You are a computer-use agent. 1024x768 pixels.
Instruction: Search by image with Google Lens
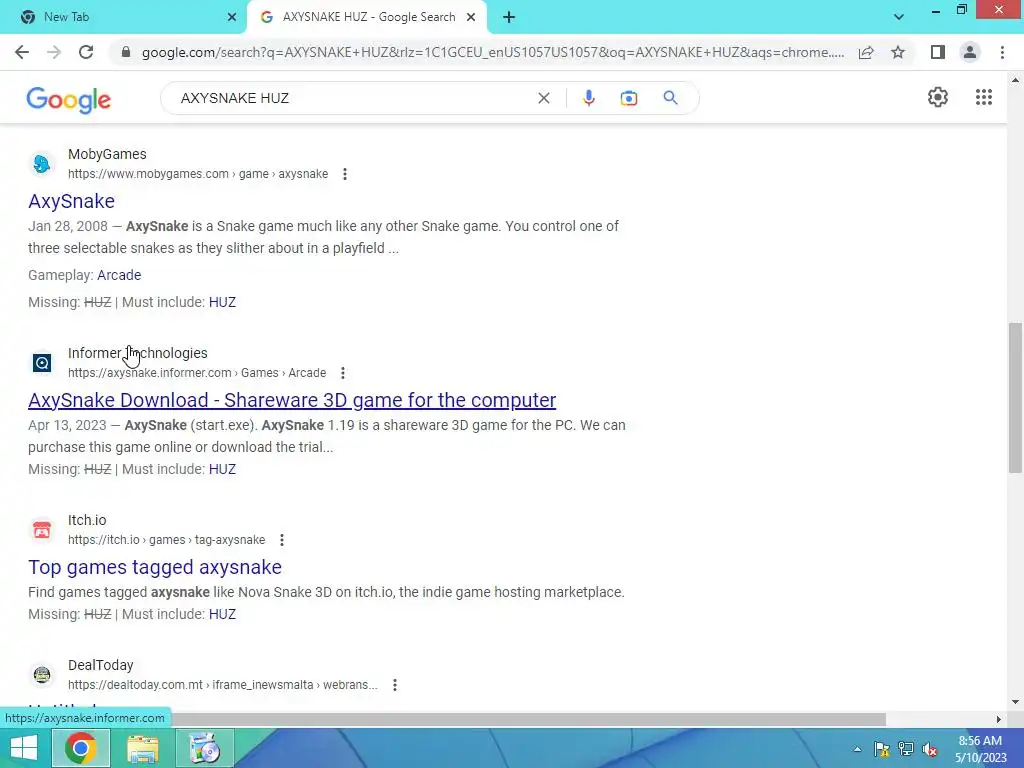(x=628, y=98)
